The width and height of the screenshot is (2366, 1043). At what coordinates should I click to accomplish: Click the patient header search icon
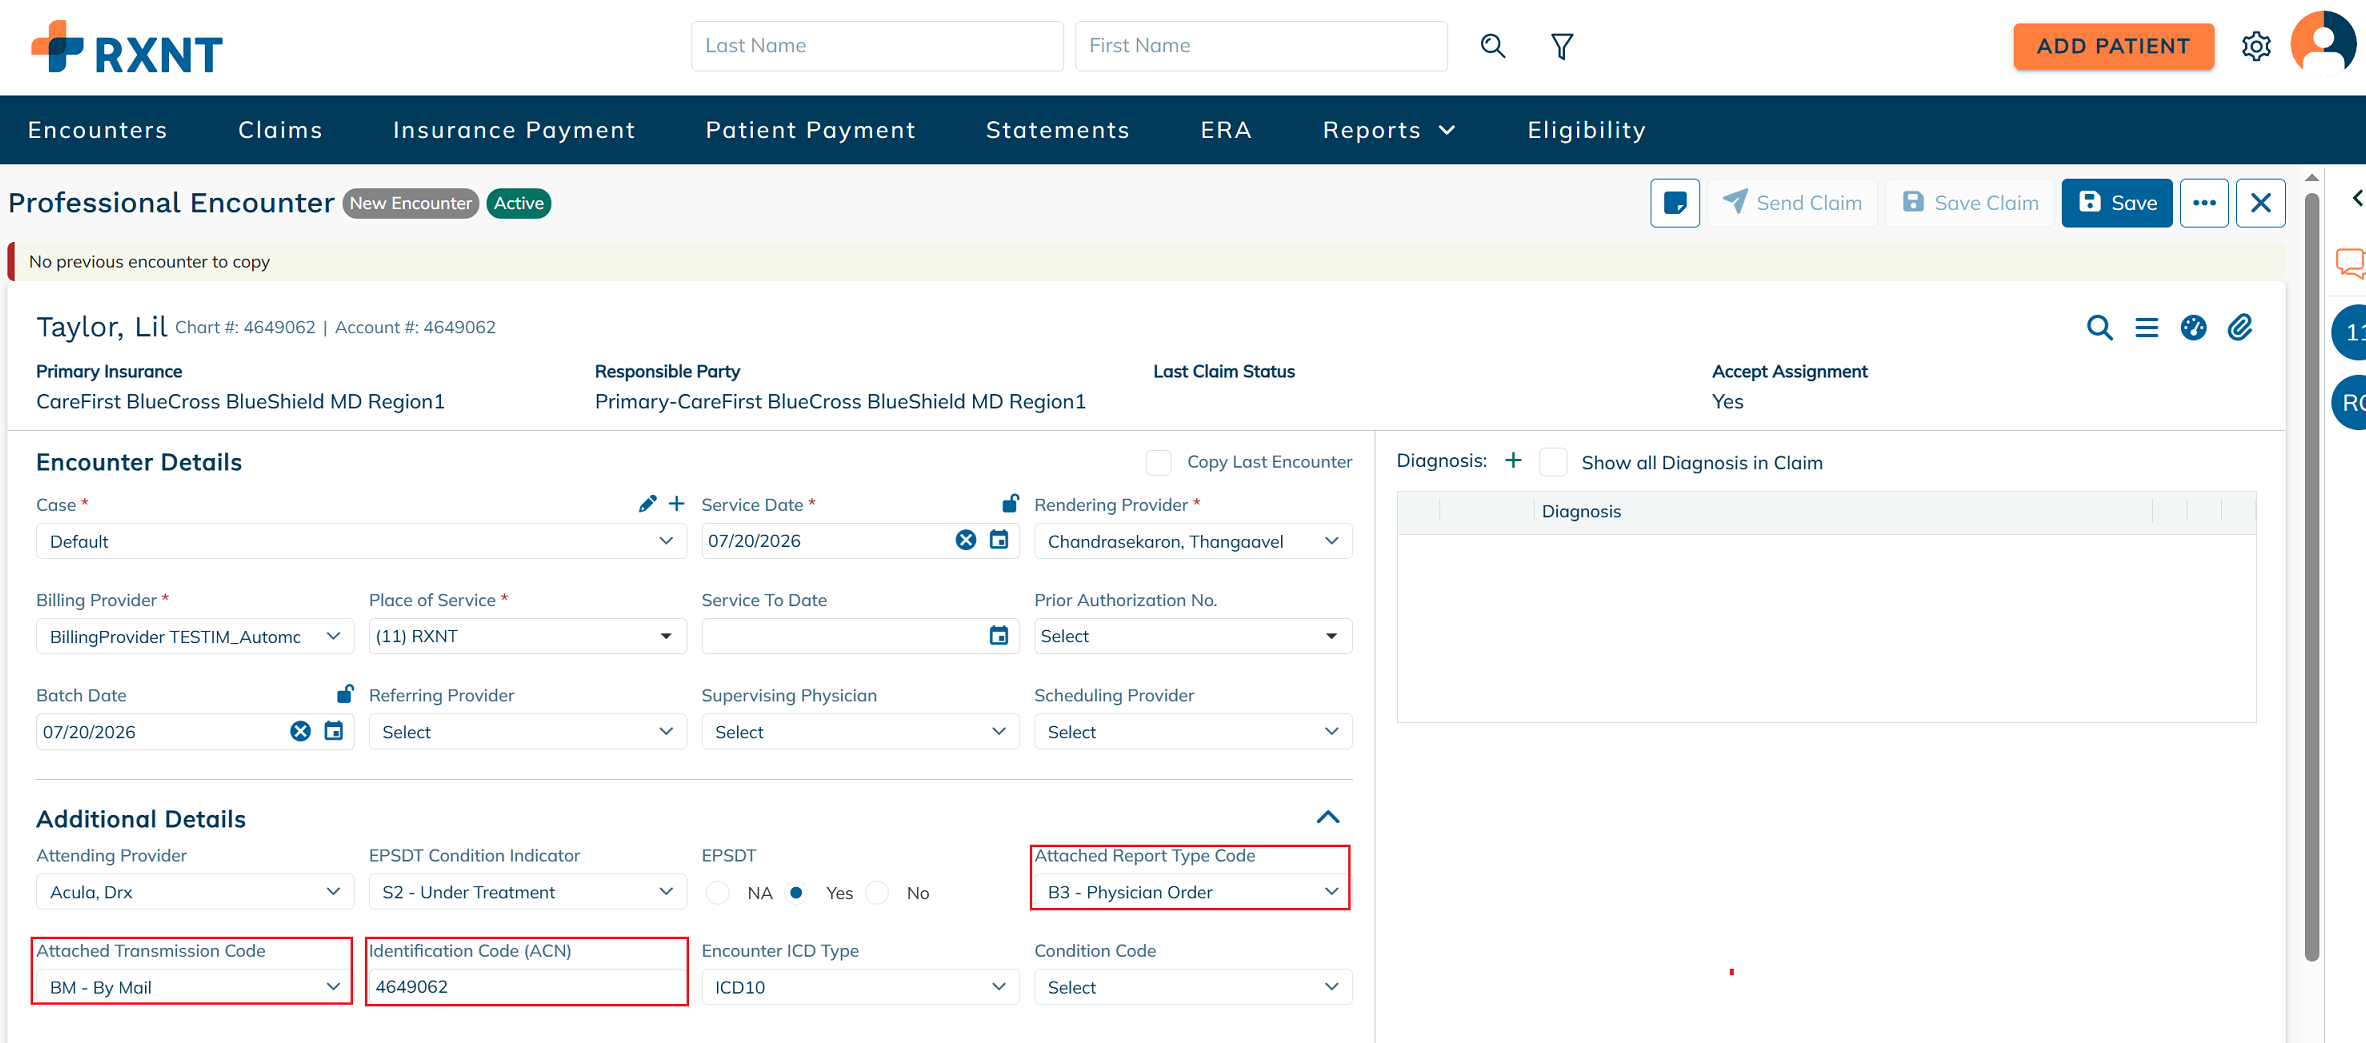2099,328
